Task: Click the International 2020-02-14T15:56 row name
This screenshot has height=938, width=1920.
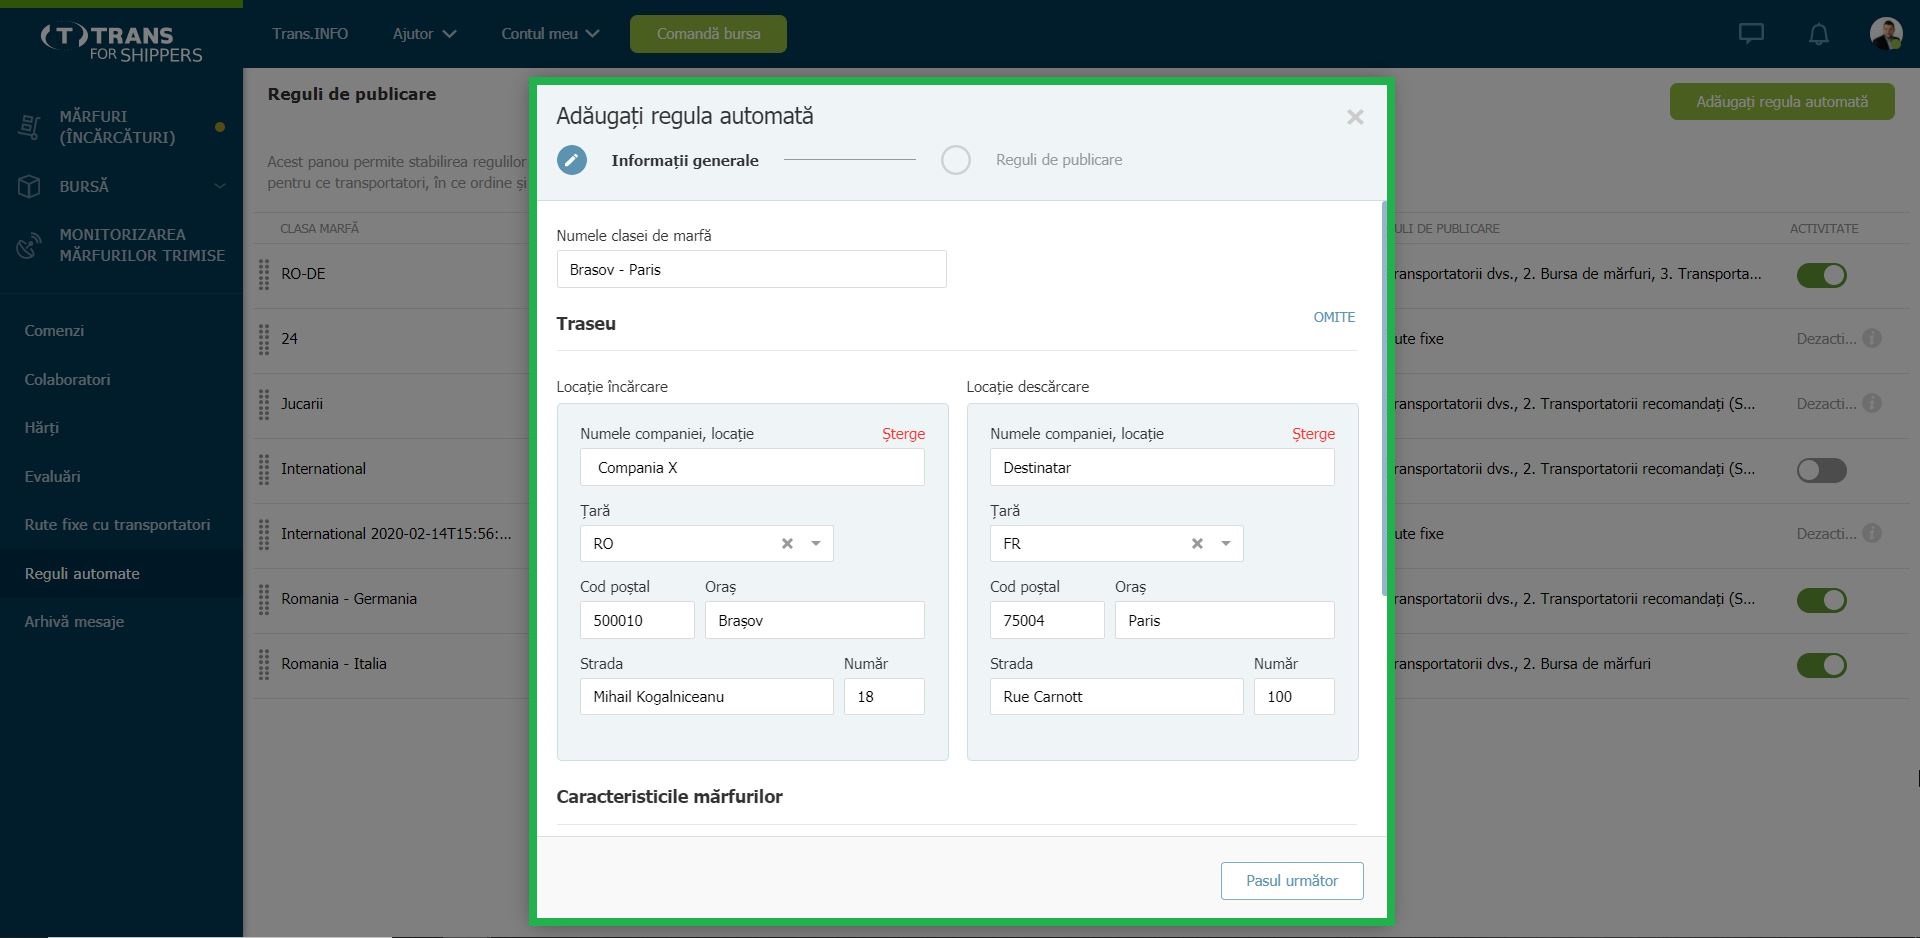Action: click(396, 534)
